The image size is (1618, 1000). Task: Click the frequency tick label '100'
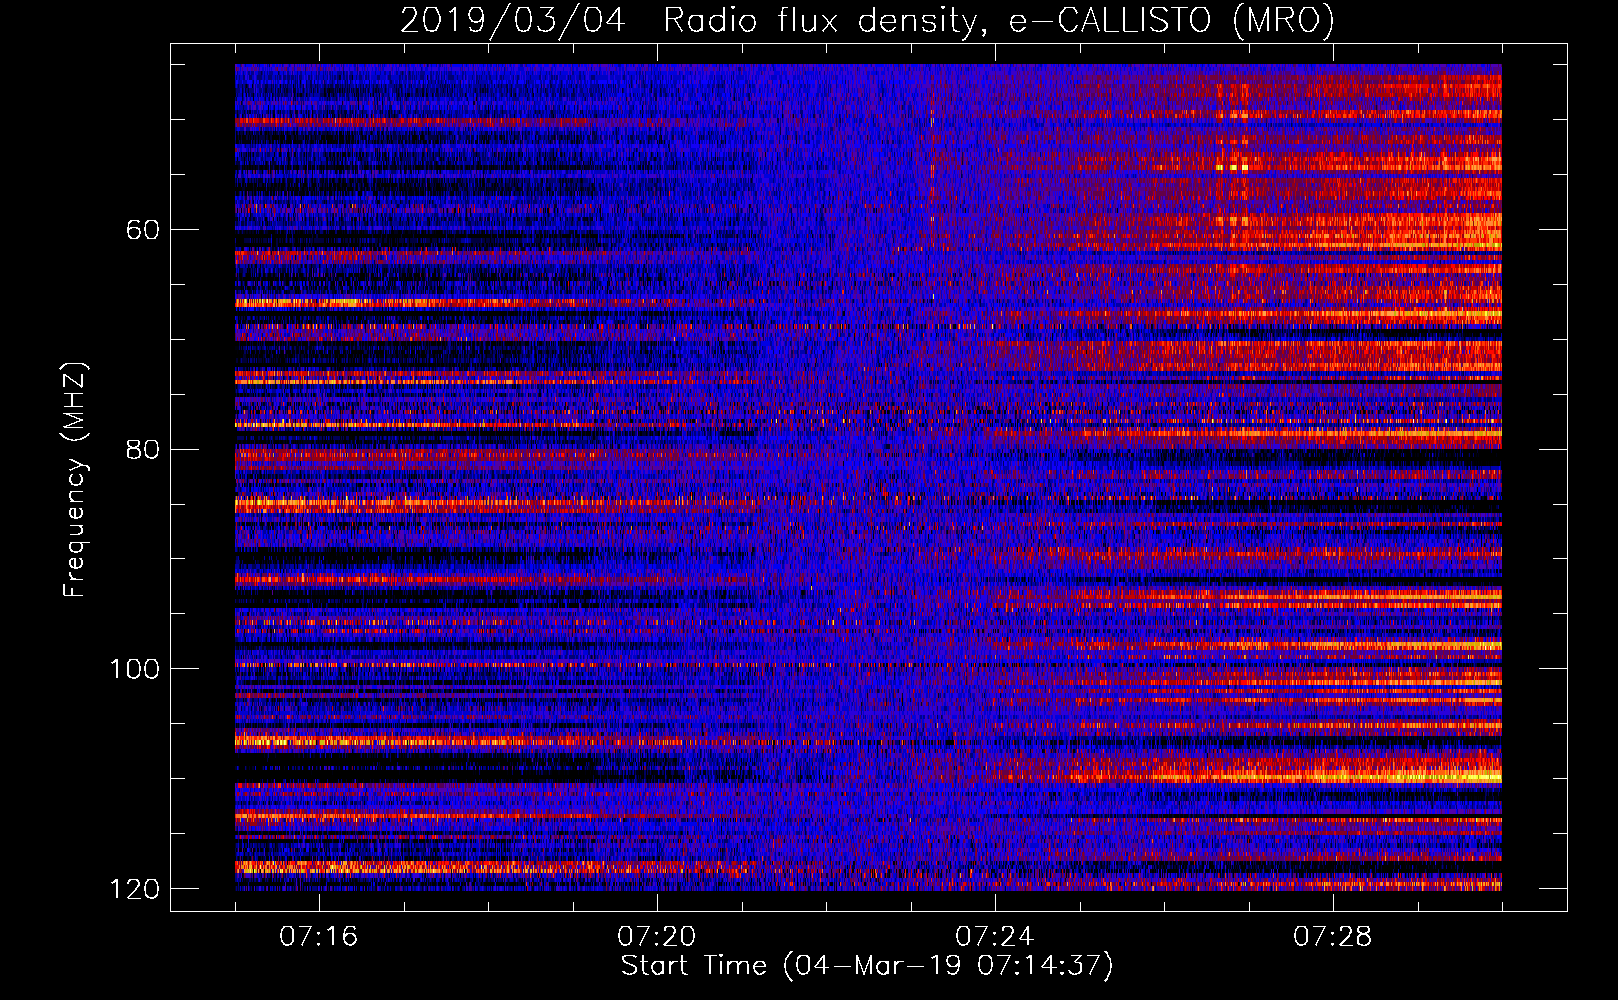134,669
